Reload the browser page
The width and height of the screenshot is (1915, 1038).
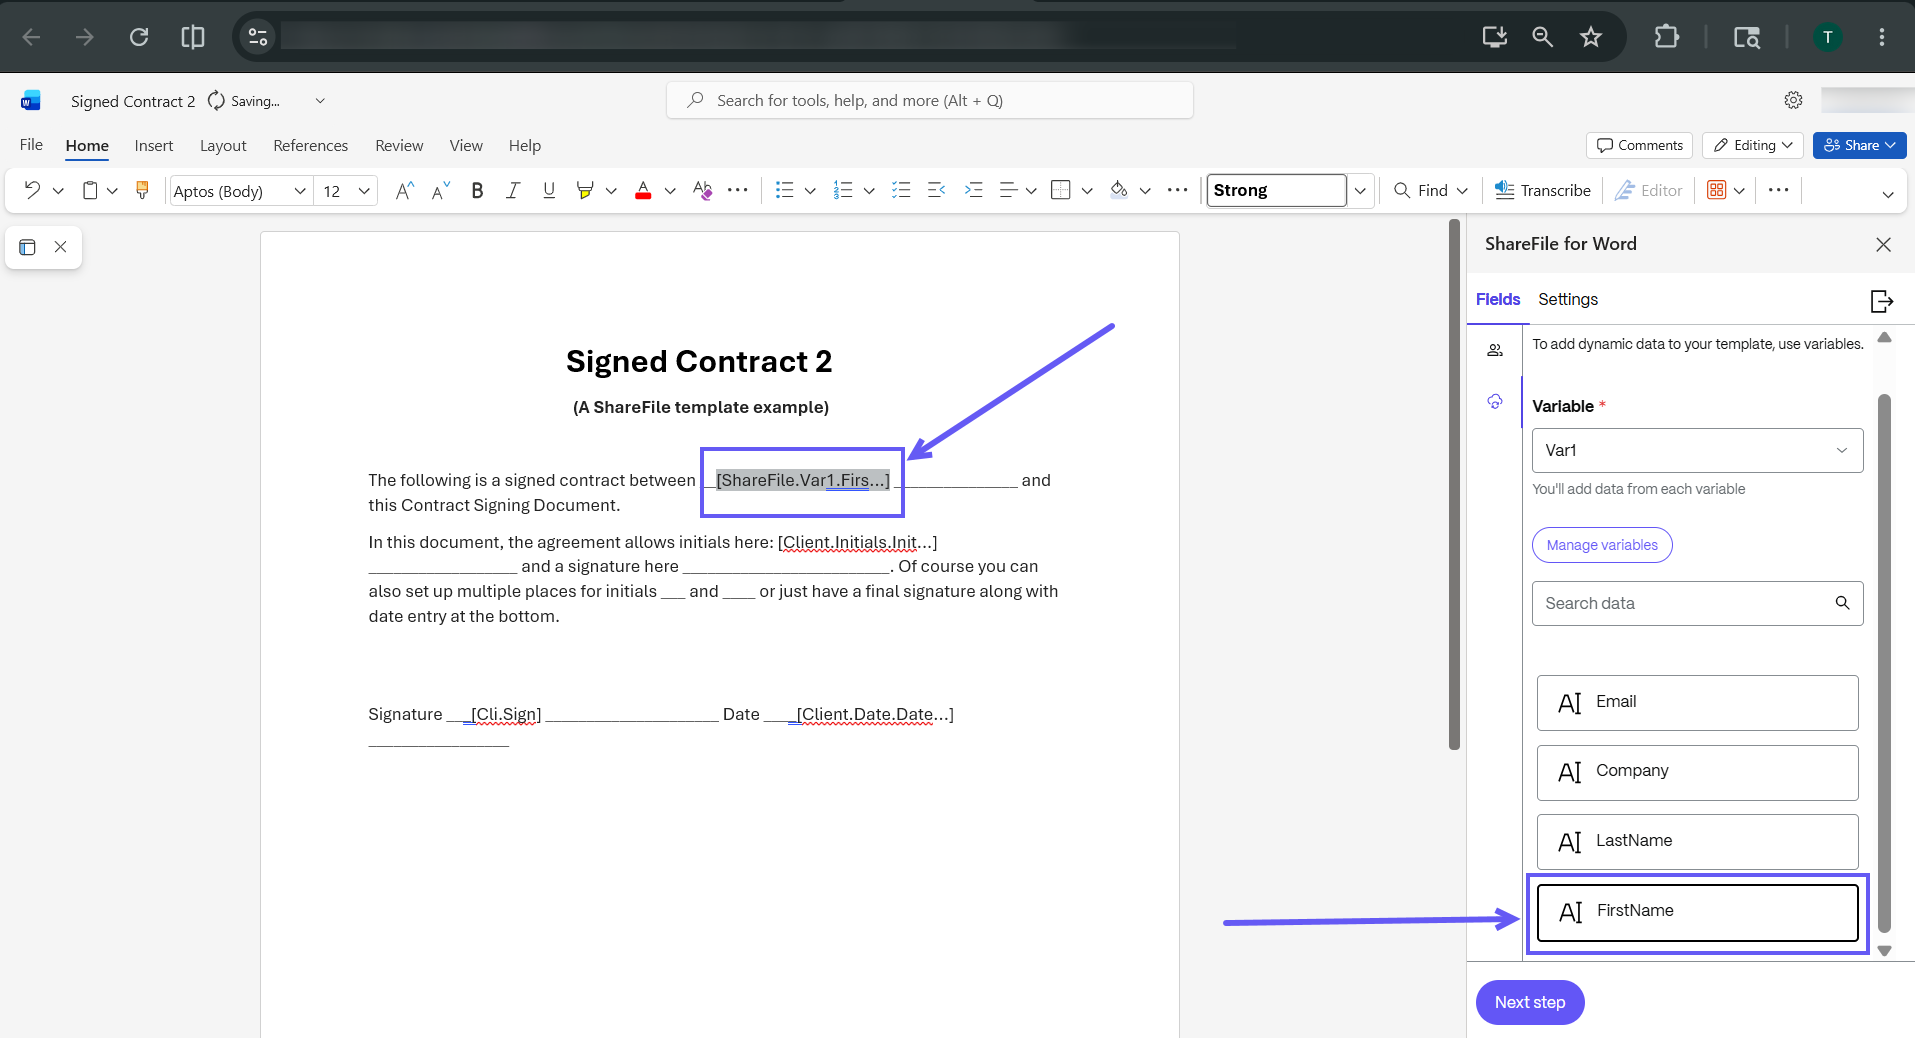[139, 37]
